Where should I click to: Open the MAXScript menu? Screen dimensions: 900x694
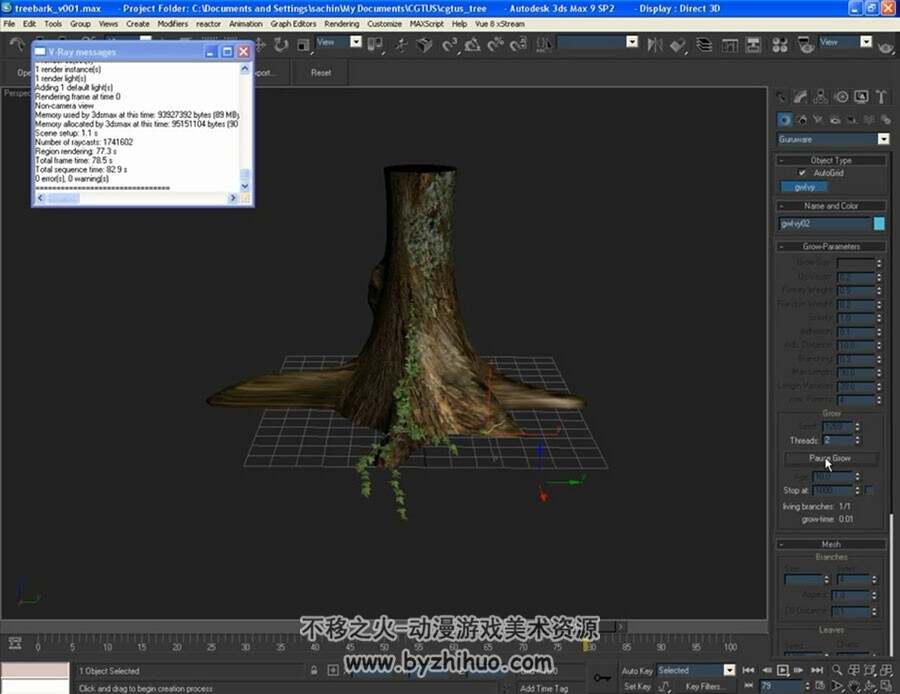426,24
